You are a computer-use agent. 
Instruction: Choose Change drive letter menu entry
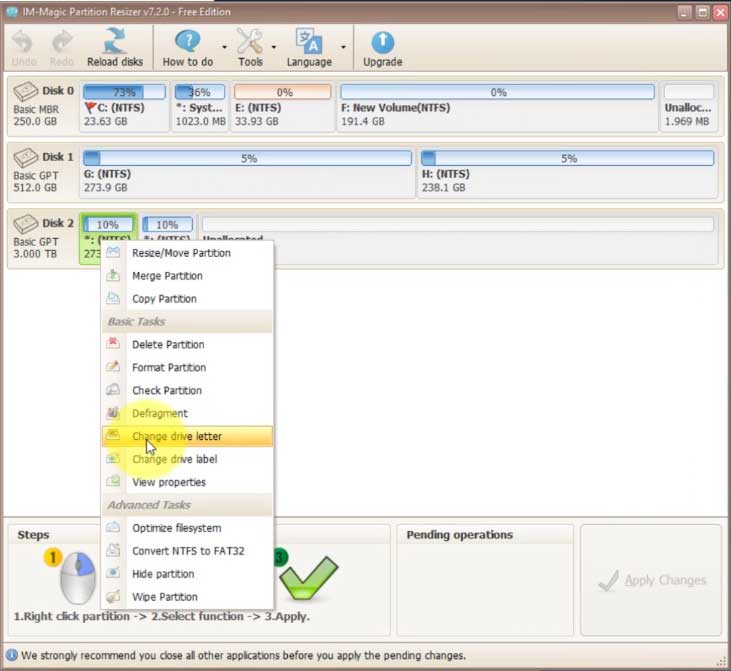pos(187,436)
